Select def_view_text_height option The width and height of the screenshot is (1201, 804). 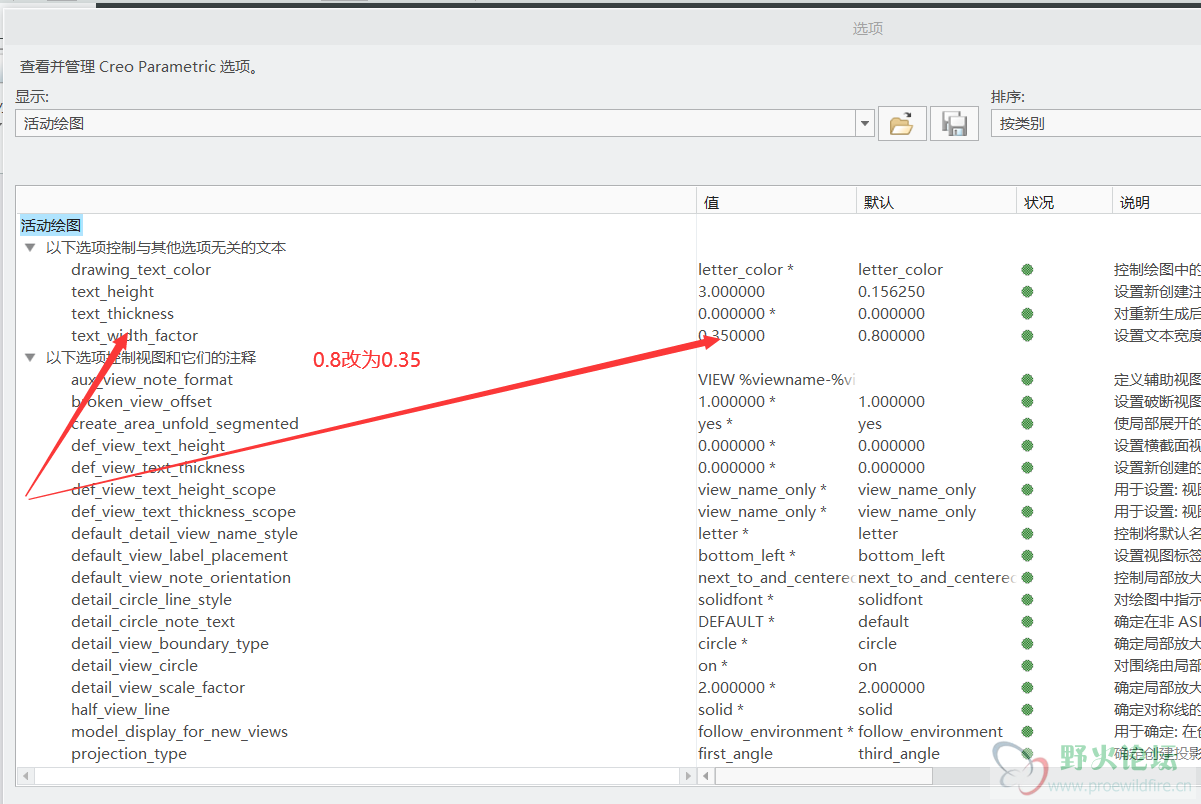point(148,446)
